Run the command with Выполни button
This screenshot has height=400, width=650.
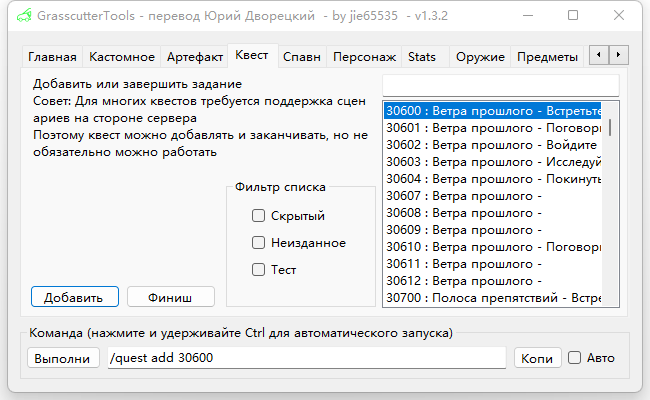tap(63, 358)
